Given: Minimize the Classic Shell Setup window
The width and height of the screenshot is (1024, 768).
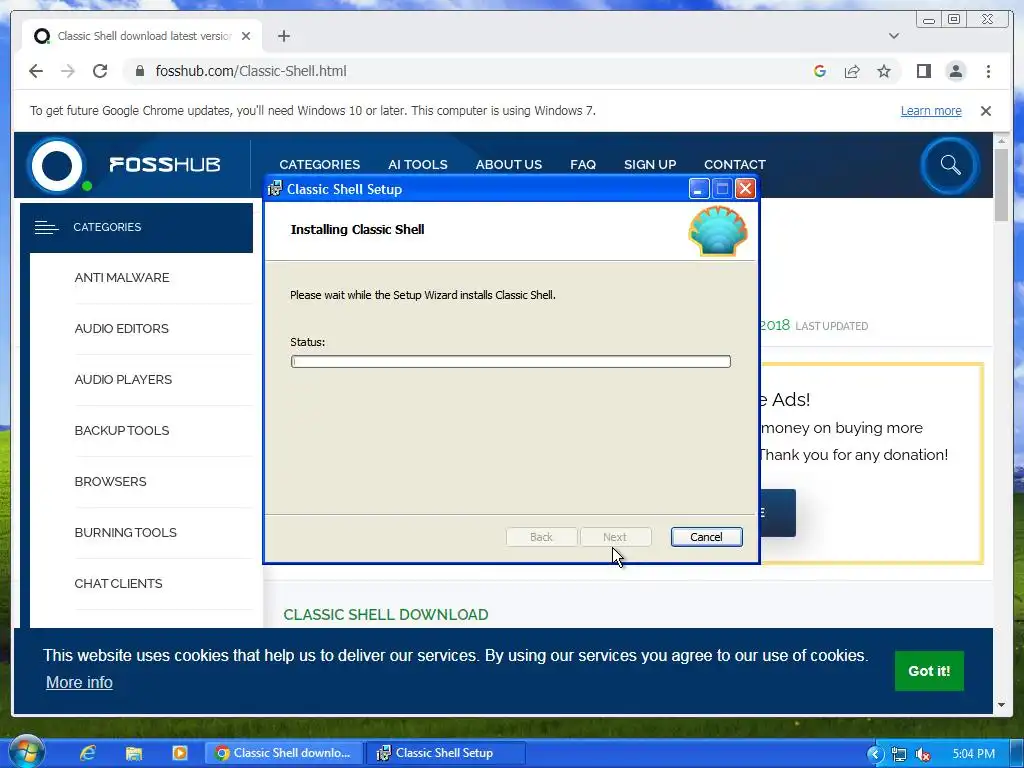Looking at the screenshot, I should click(699, 189).
